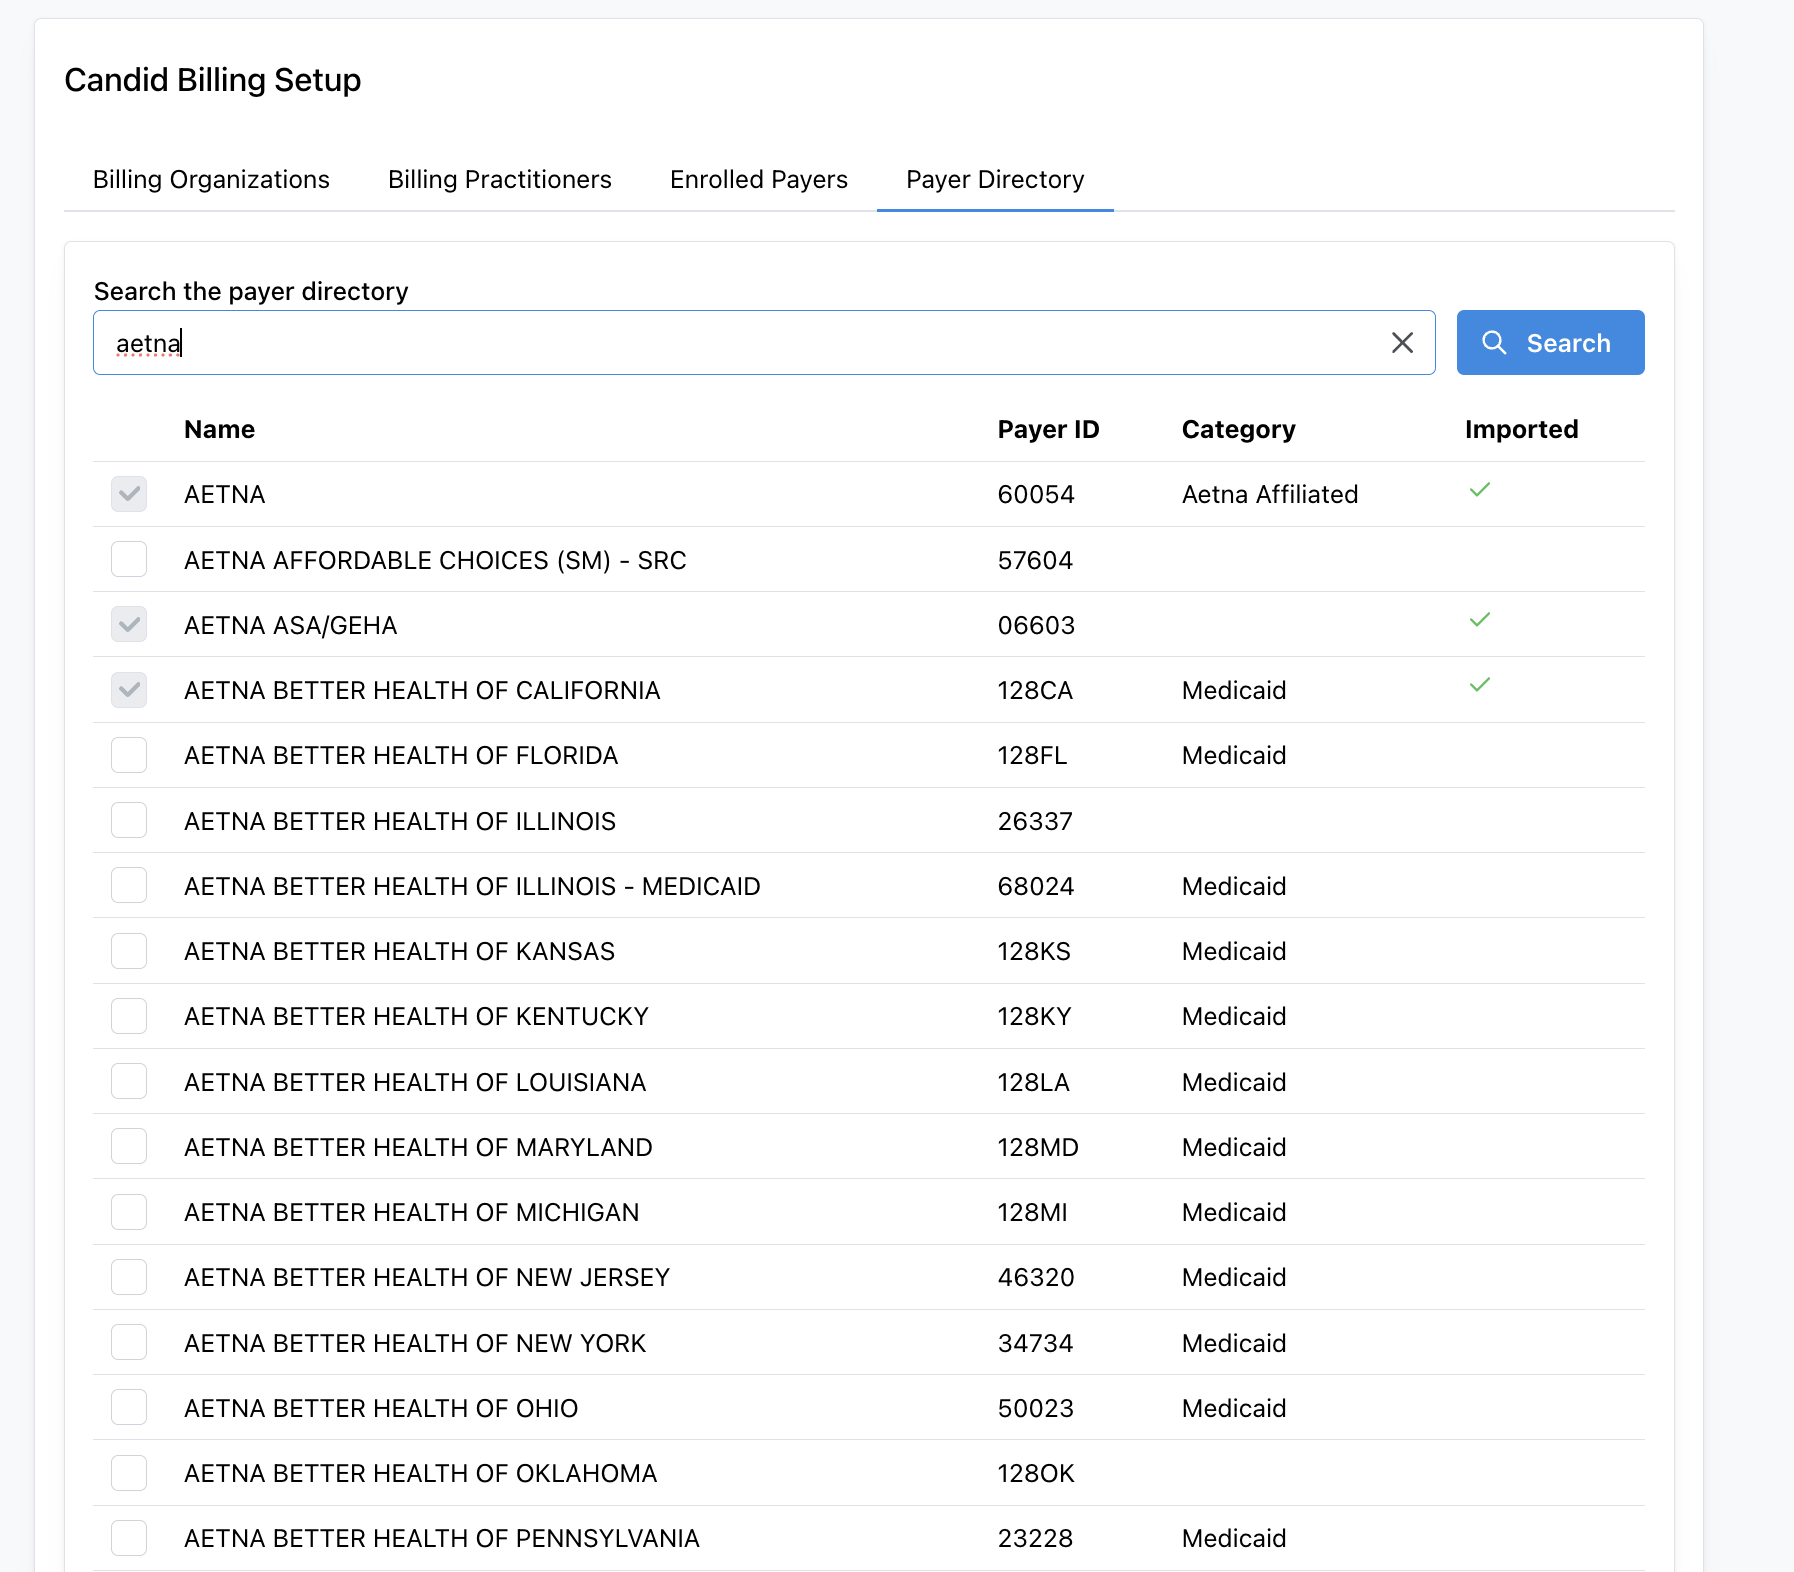Click payer ID 68024
Viewport: 1794px width, 1572px height.
(x=1036, y=886)
